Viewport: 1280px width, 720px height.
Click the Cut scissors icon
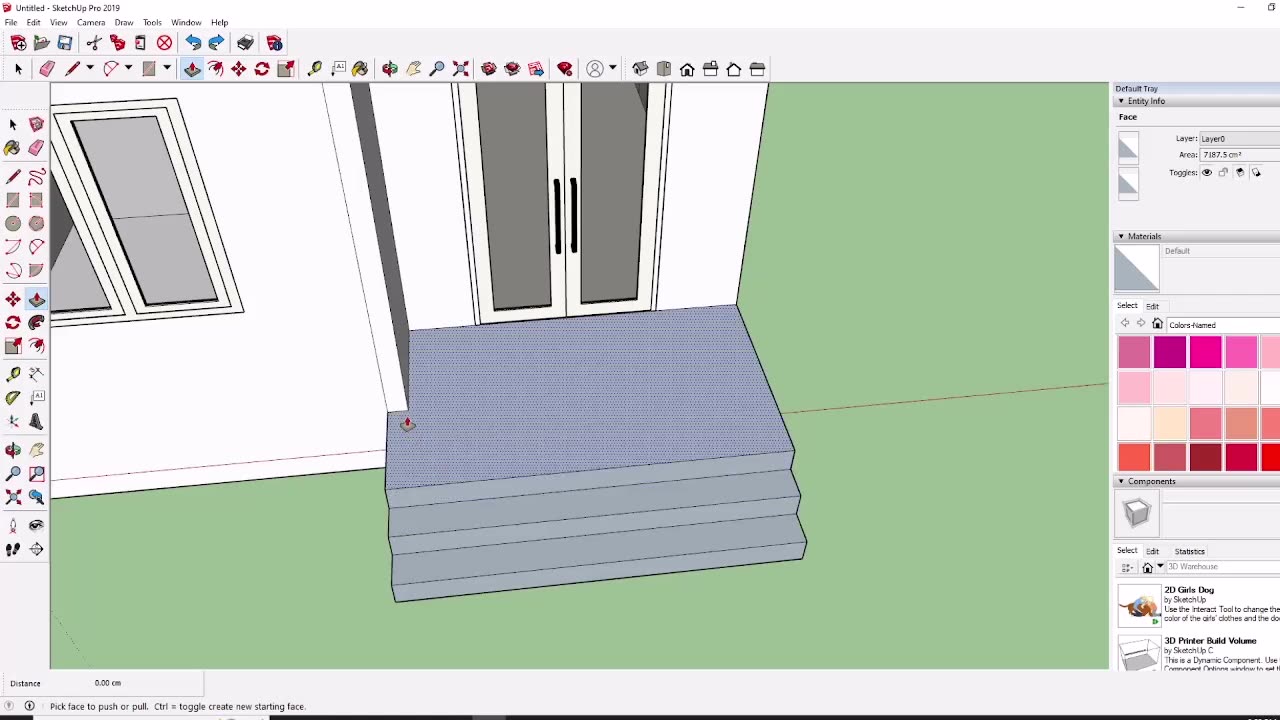click(94, 43)
